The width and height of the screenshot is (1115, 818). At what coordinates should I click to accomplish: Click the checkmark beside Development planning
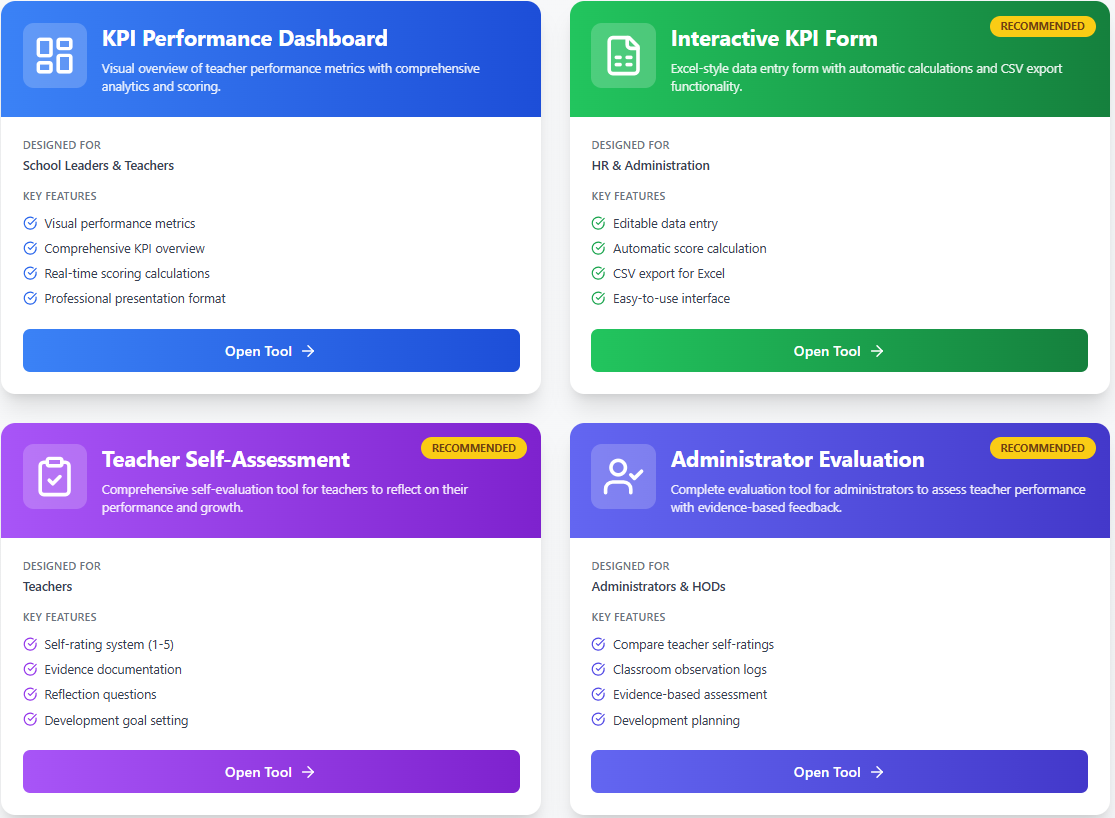tap(598, 720)
